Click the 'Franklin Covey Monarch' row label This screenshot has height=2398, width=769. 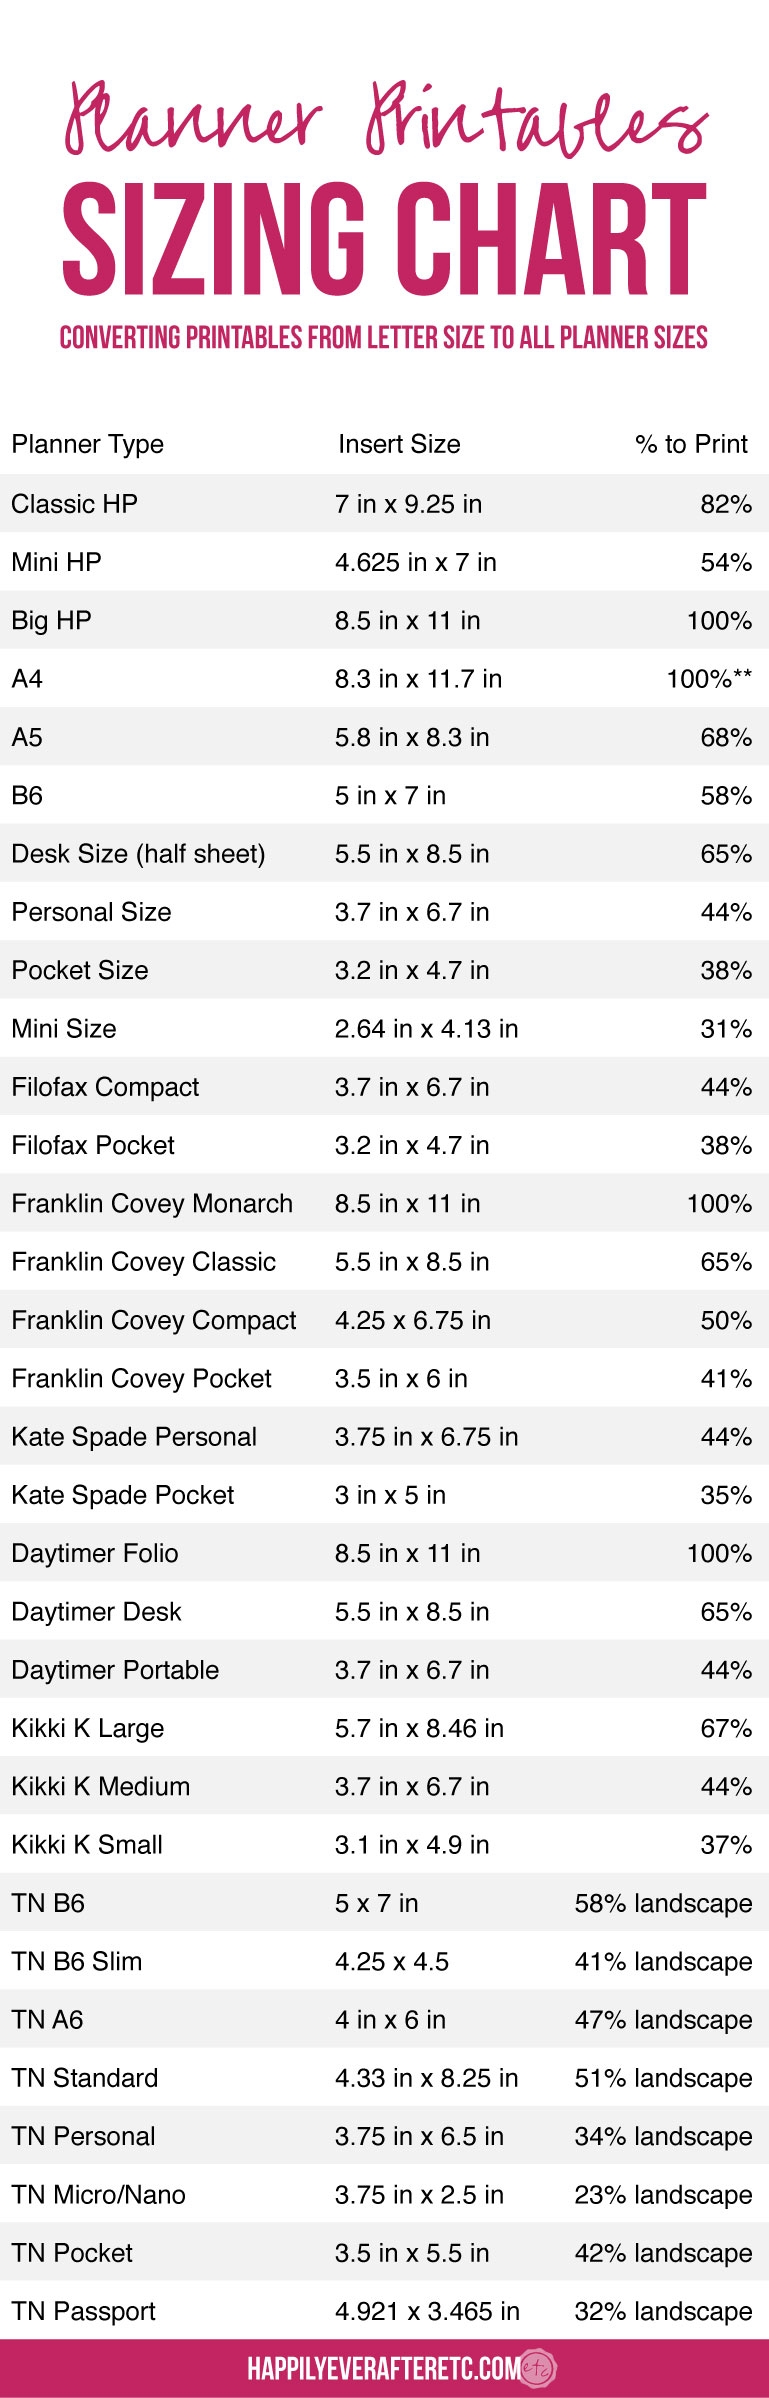[x=152, y=1203]
